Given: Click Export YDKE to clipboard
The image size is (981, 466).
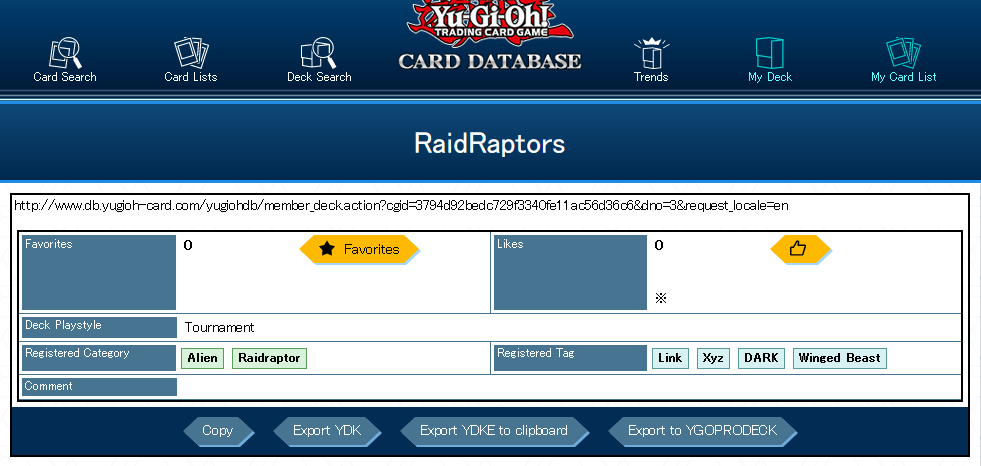Looking at the screenshot, I should [494, 431].
